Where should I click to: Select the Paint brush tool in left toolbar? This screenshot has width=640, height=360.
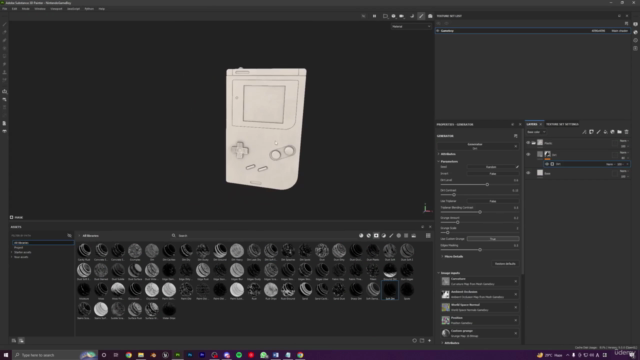tap(4, 24)
